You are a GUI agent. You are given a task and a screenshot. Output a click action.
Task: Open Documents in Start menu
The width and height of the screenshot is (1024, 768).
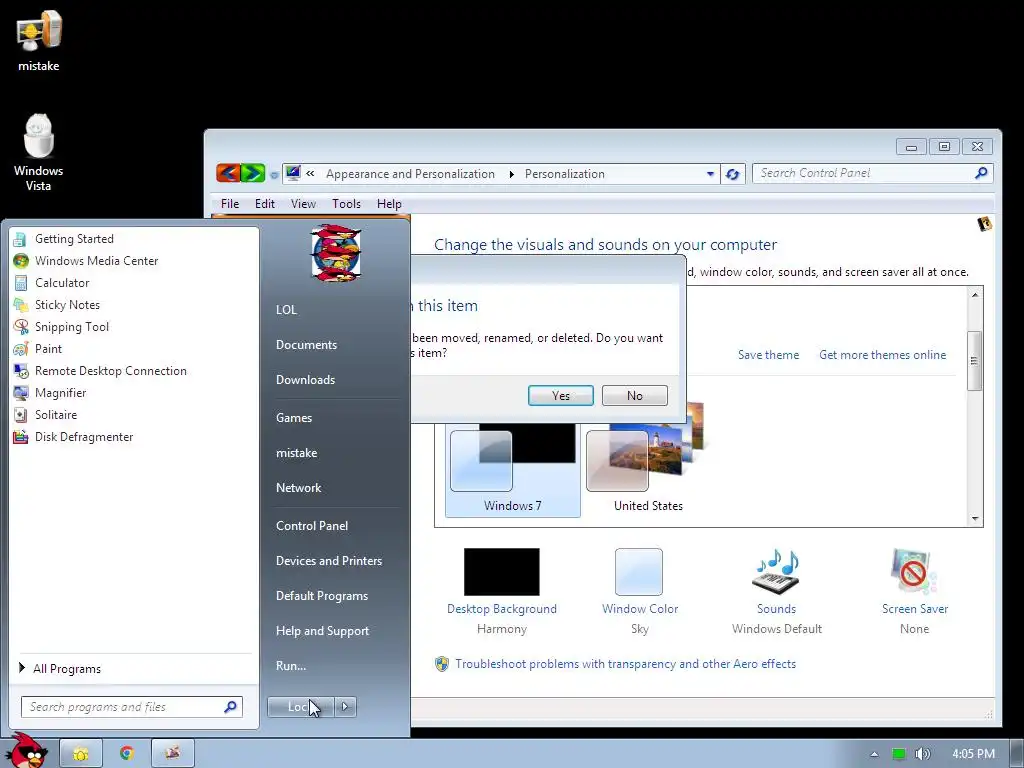[x=306, y=345]
